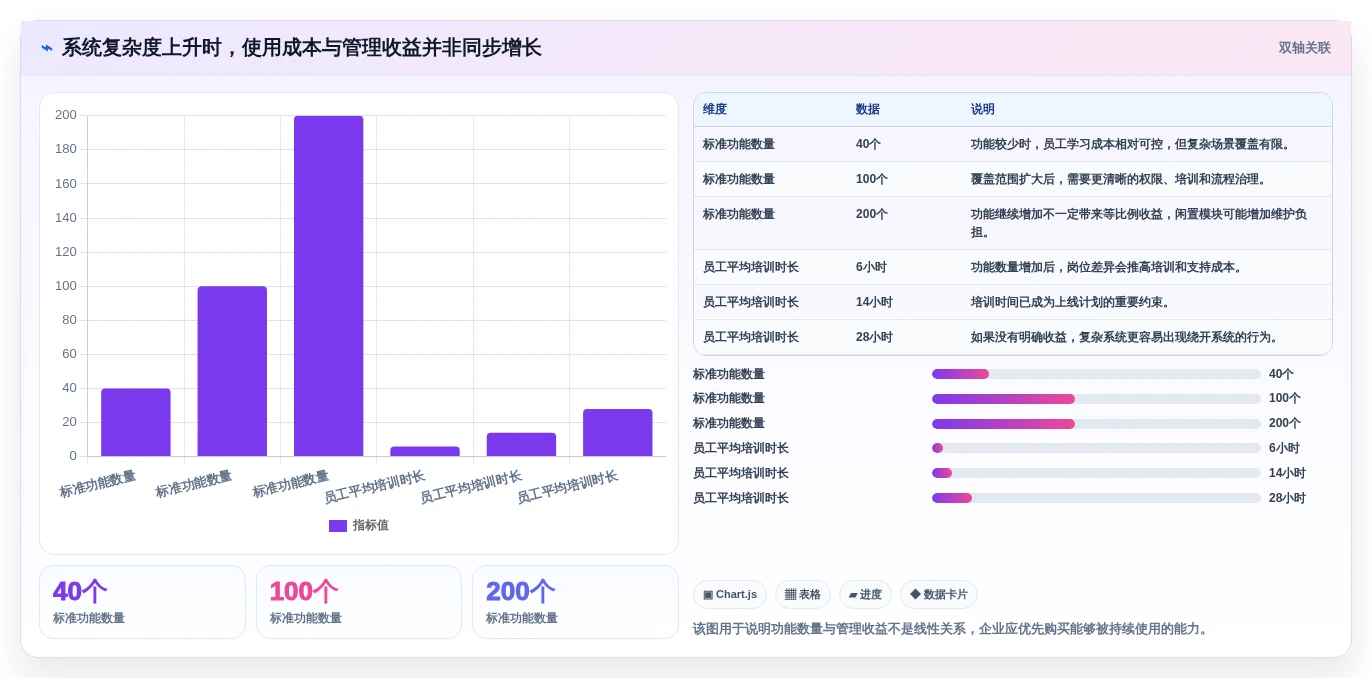Click the chart bar with value 6
Screen dimensions: 1372x678
[425, 451]
